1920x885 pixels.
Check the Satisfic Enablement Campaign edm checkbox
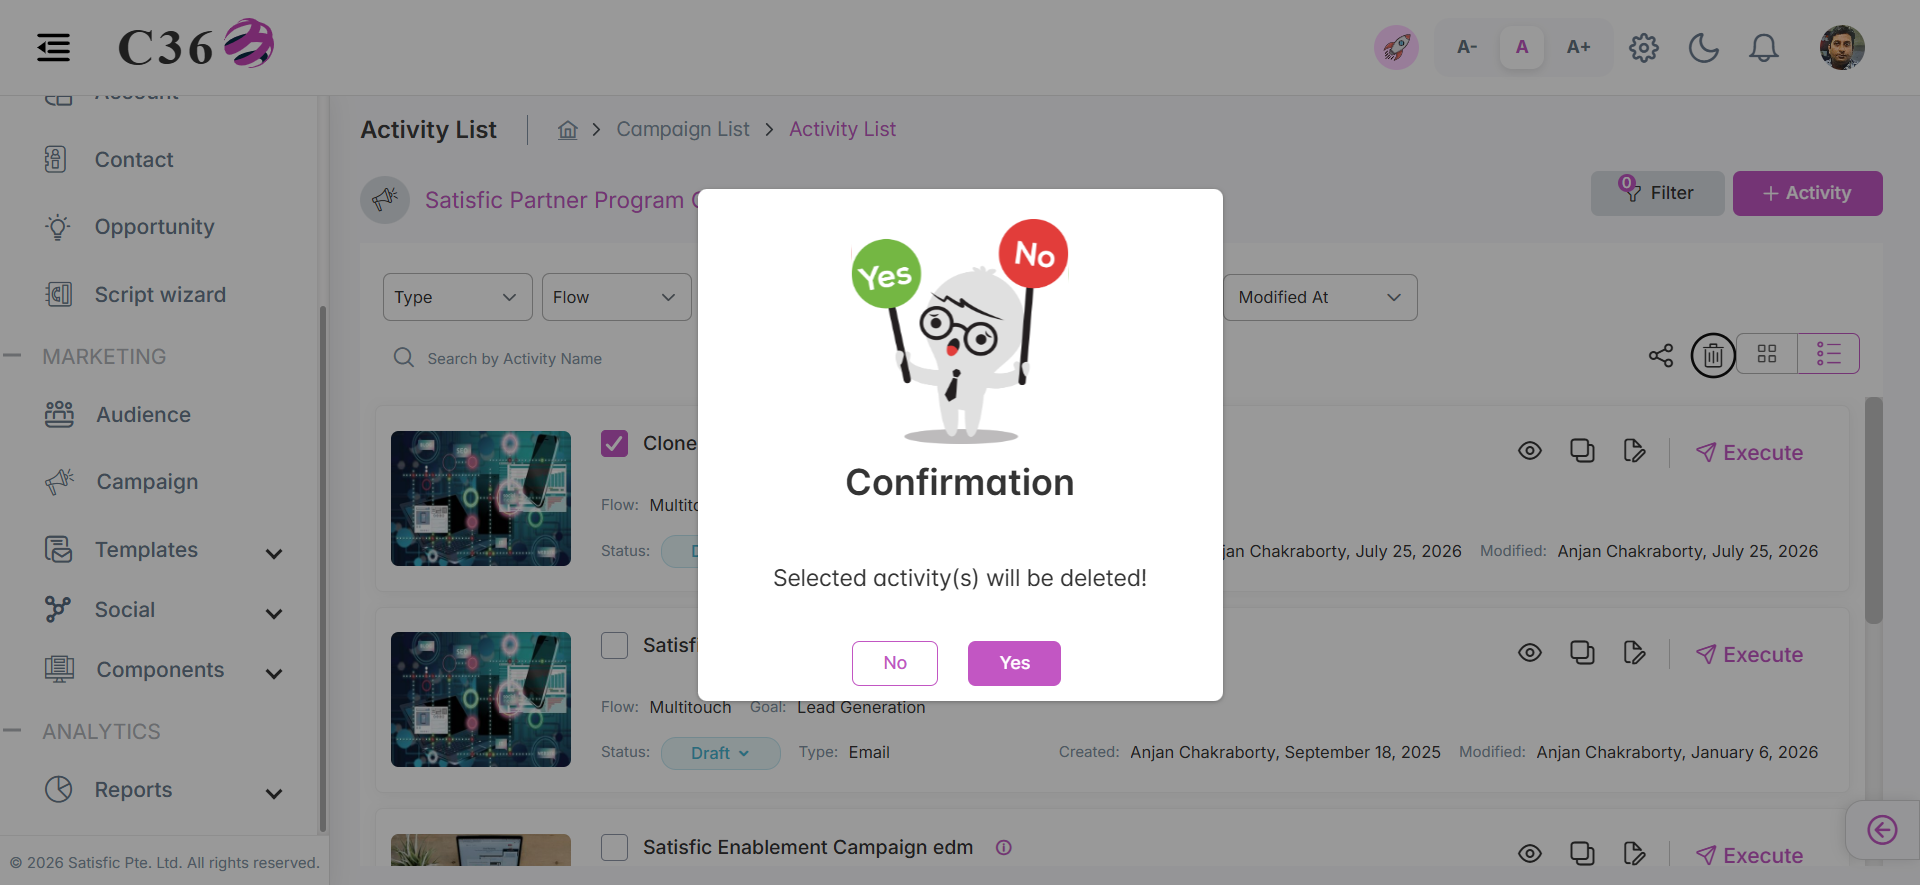click(x=614, y=847)
